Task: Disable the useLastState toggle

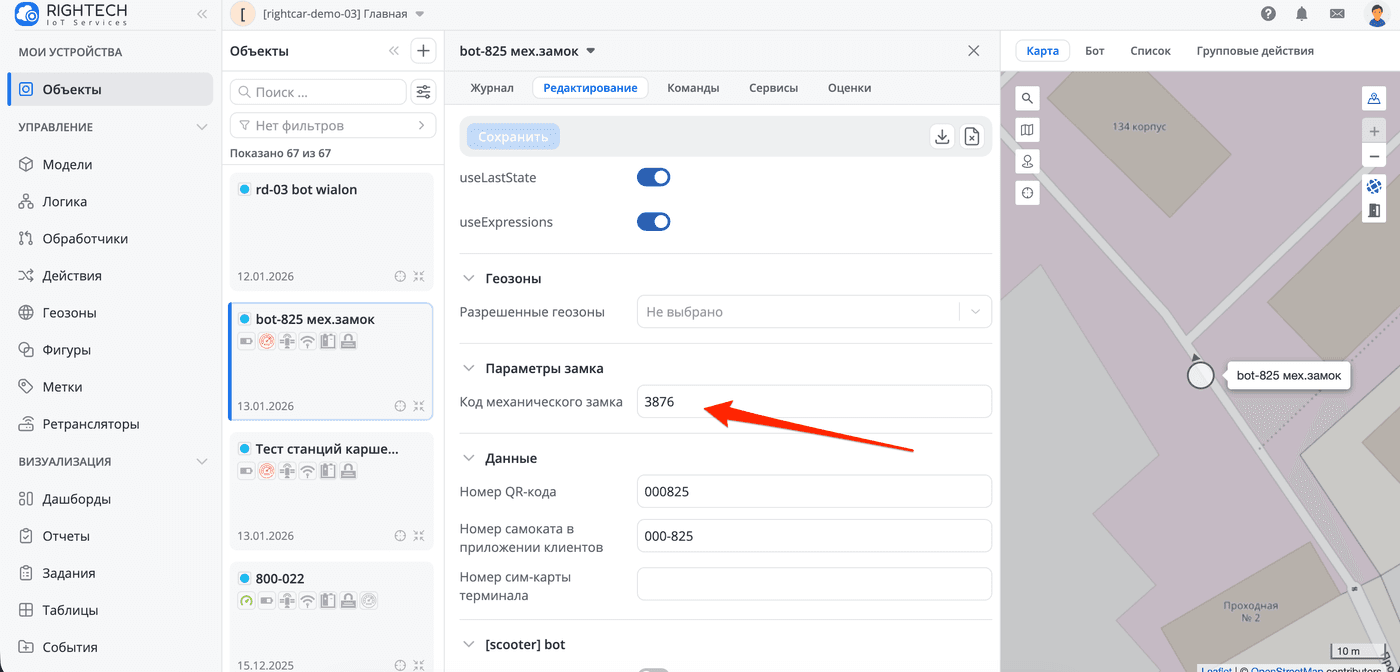Action: click(653, 177)
